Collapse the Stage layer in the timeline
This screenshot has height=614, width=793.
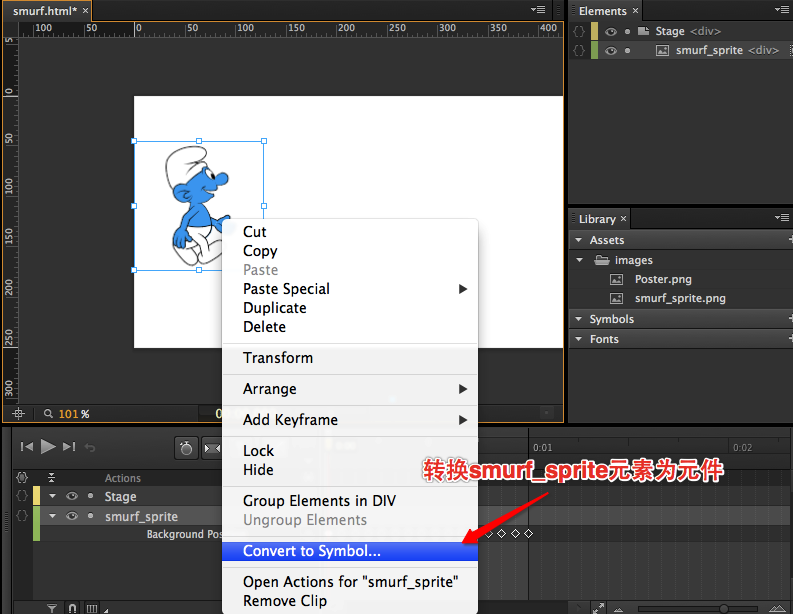point(53,496)
